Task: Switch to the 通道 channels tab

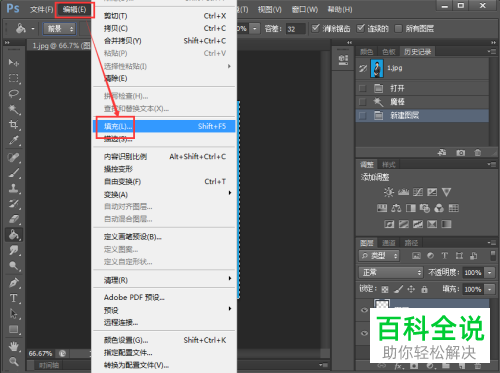Action: pos(389,243)
